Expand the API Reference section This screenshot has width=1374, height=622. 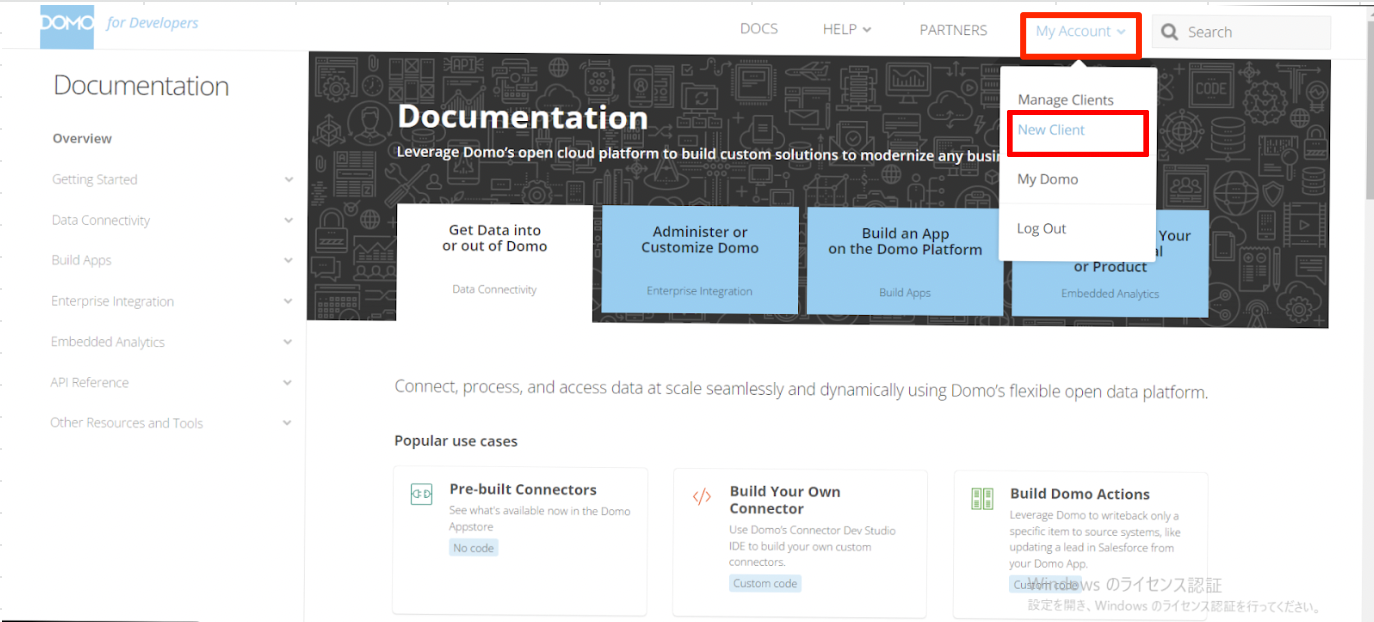tap(288, 383)
